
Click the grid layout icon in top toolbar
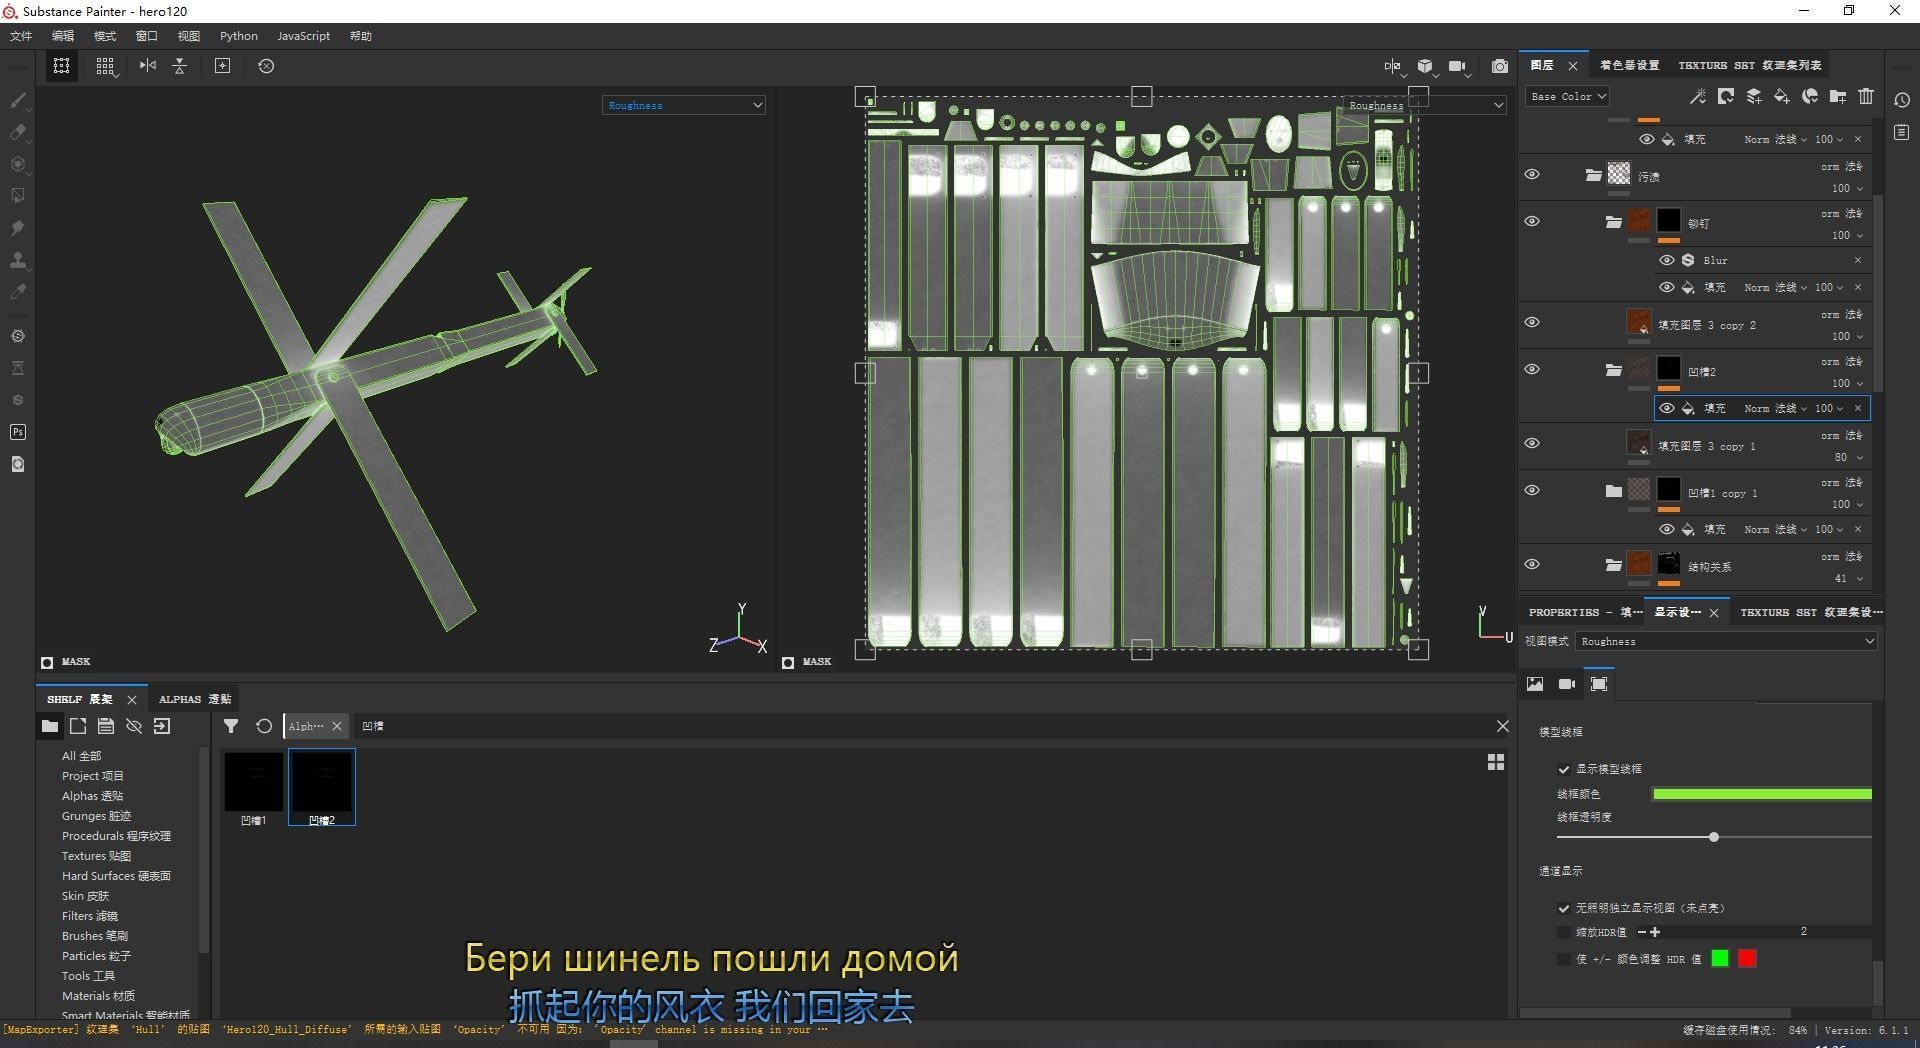point(105,66)
